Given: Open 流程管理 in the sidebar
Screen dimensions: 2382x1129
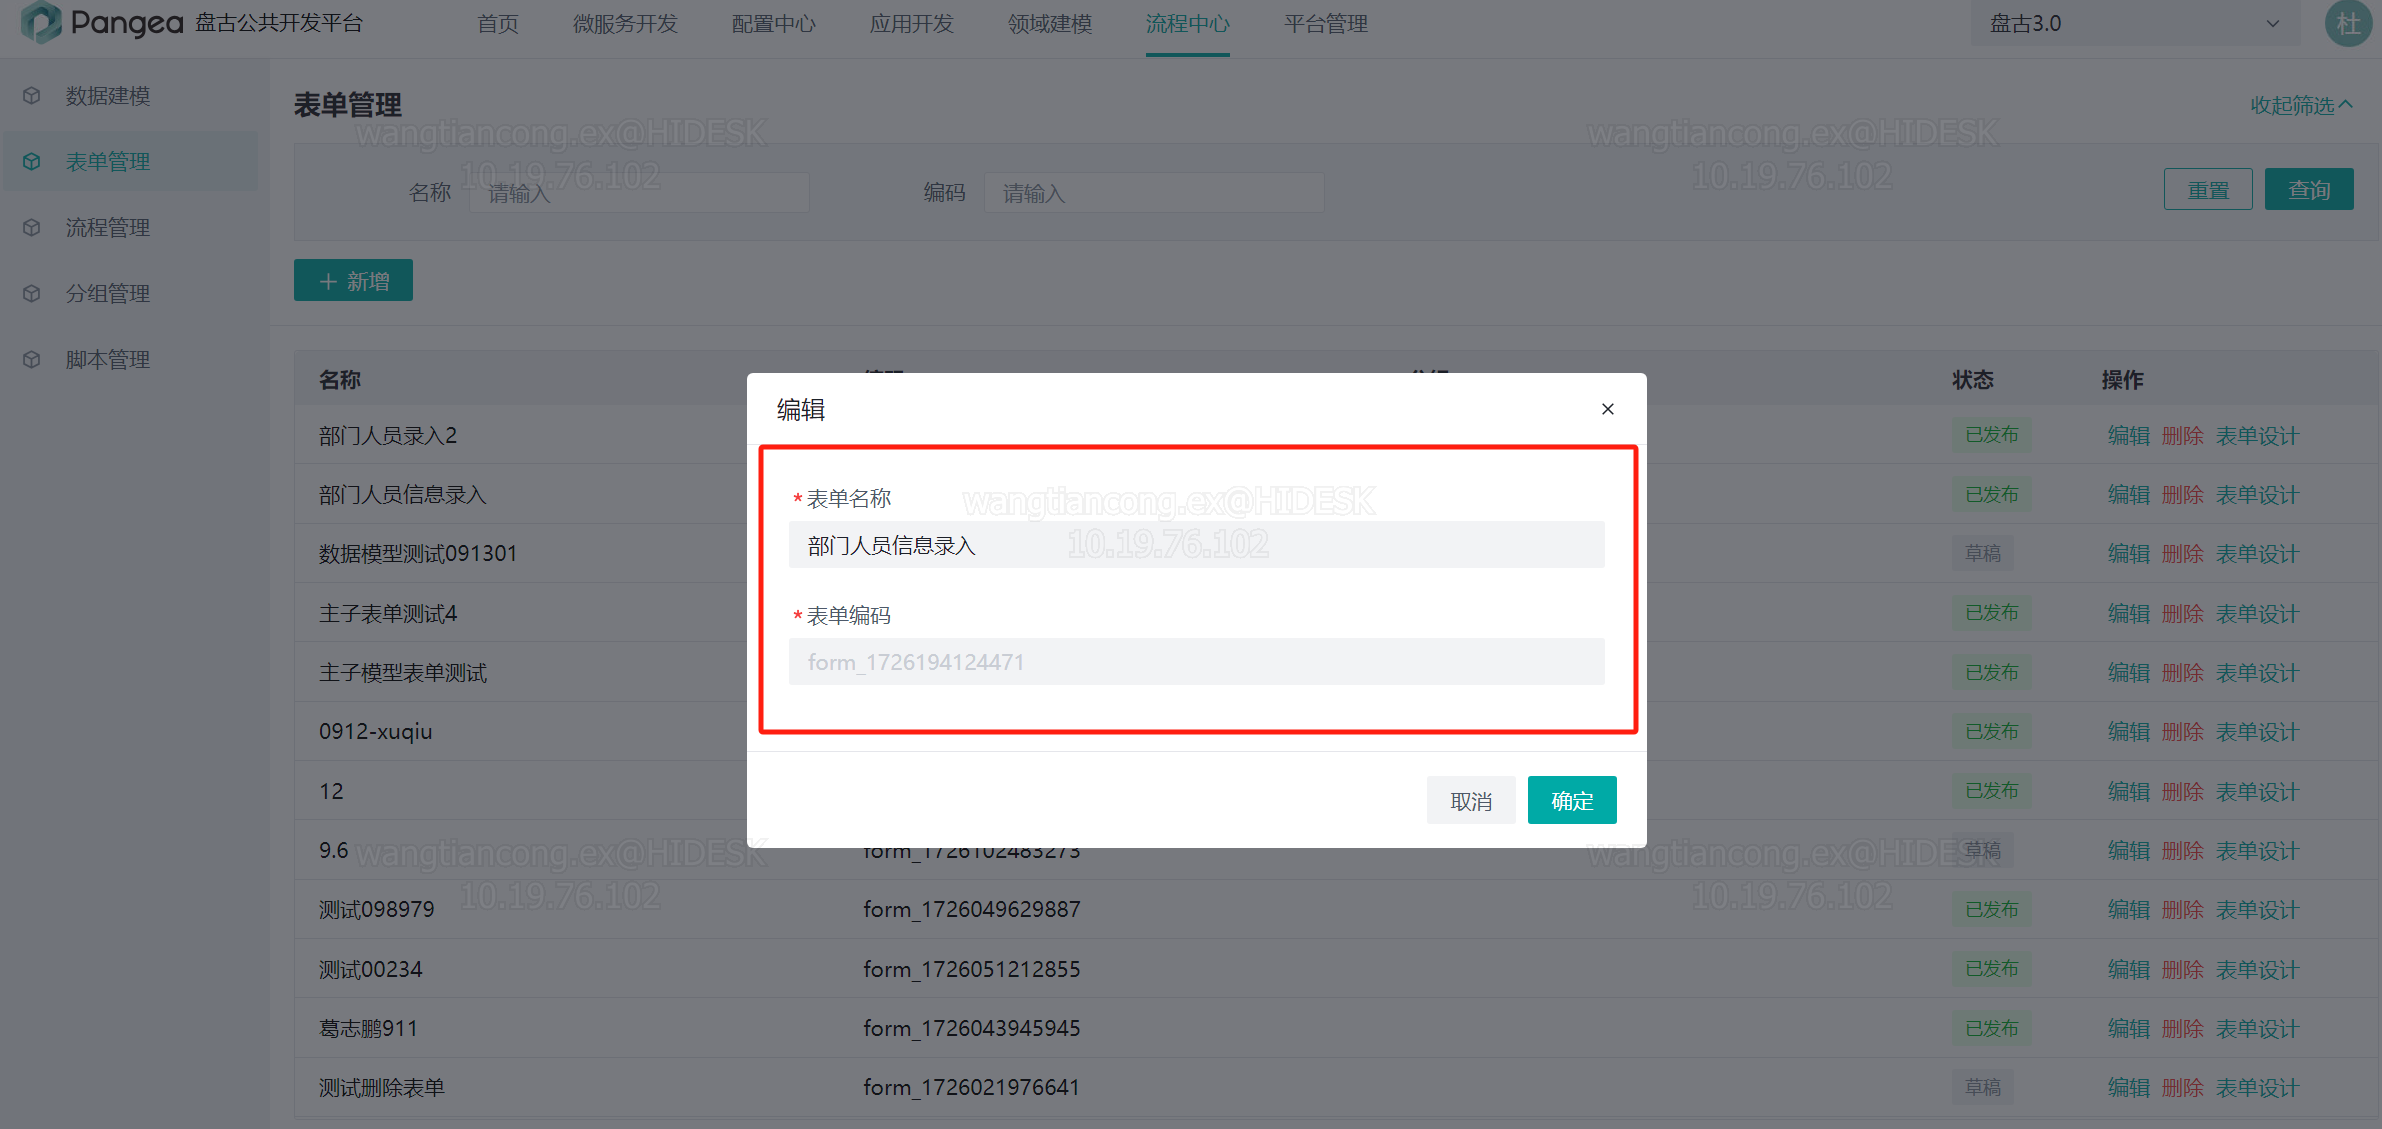Looking at the screenshot, I should tap(108, 228).
